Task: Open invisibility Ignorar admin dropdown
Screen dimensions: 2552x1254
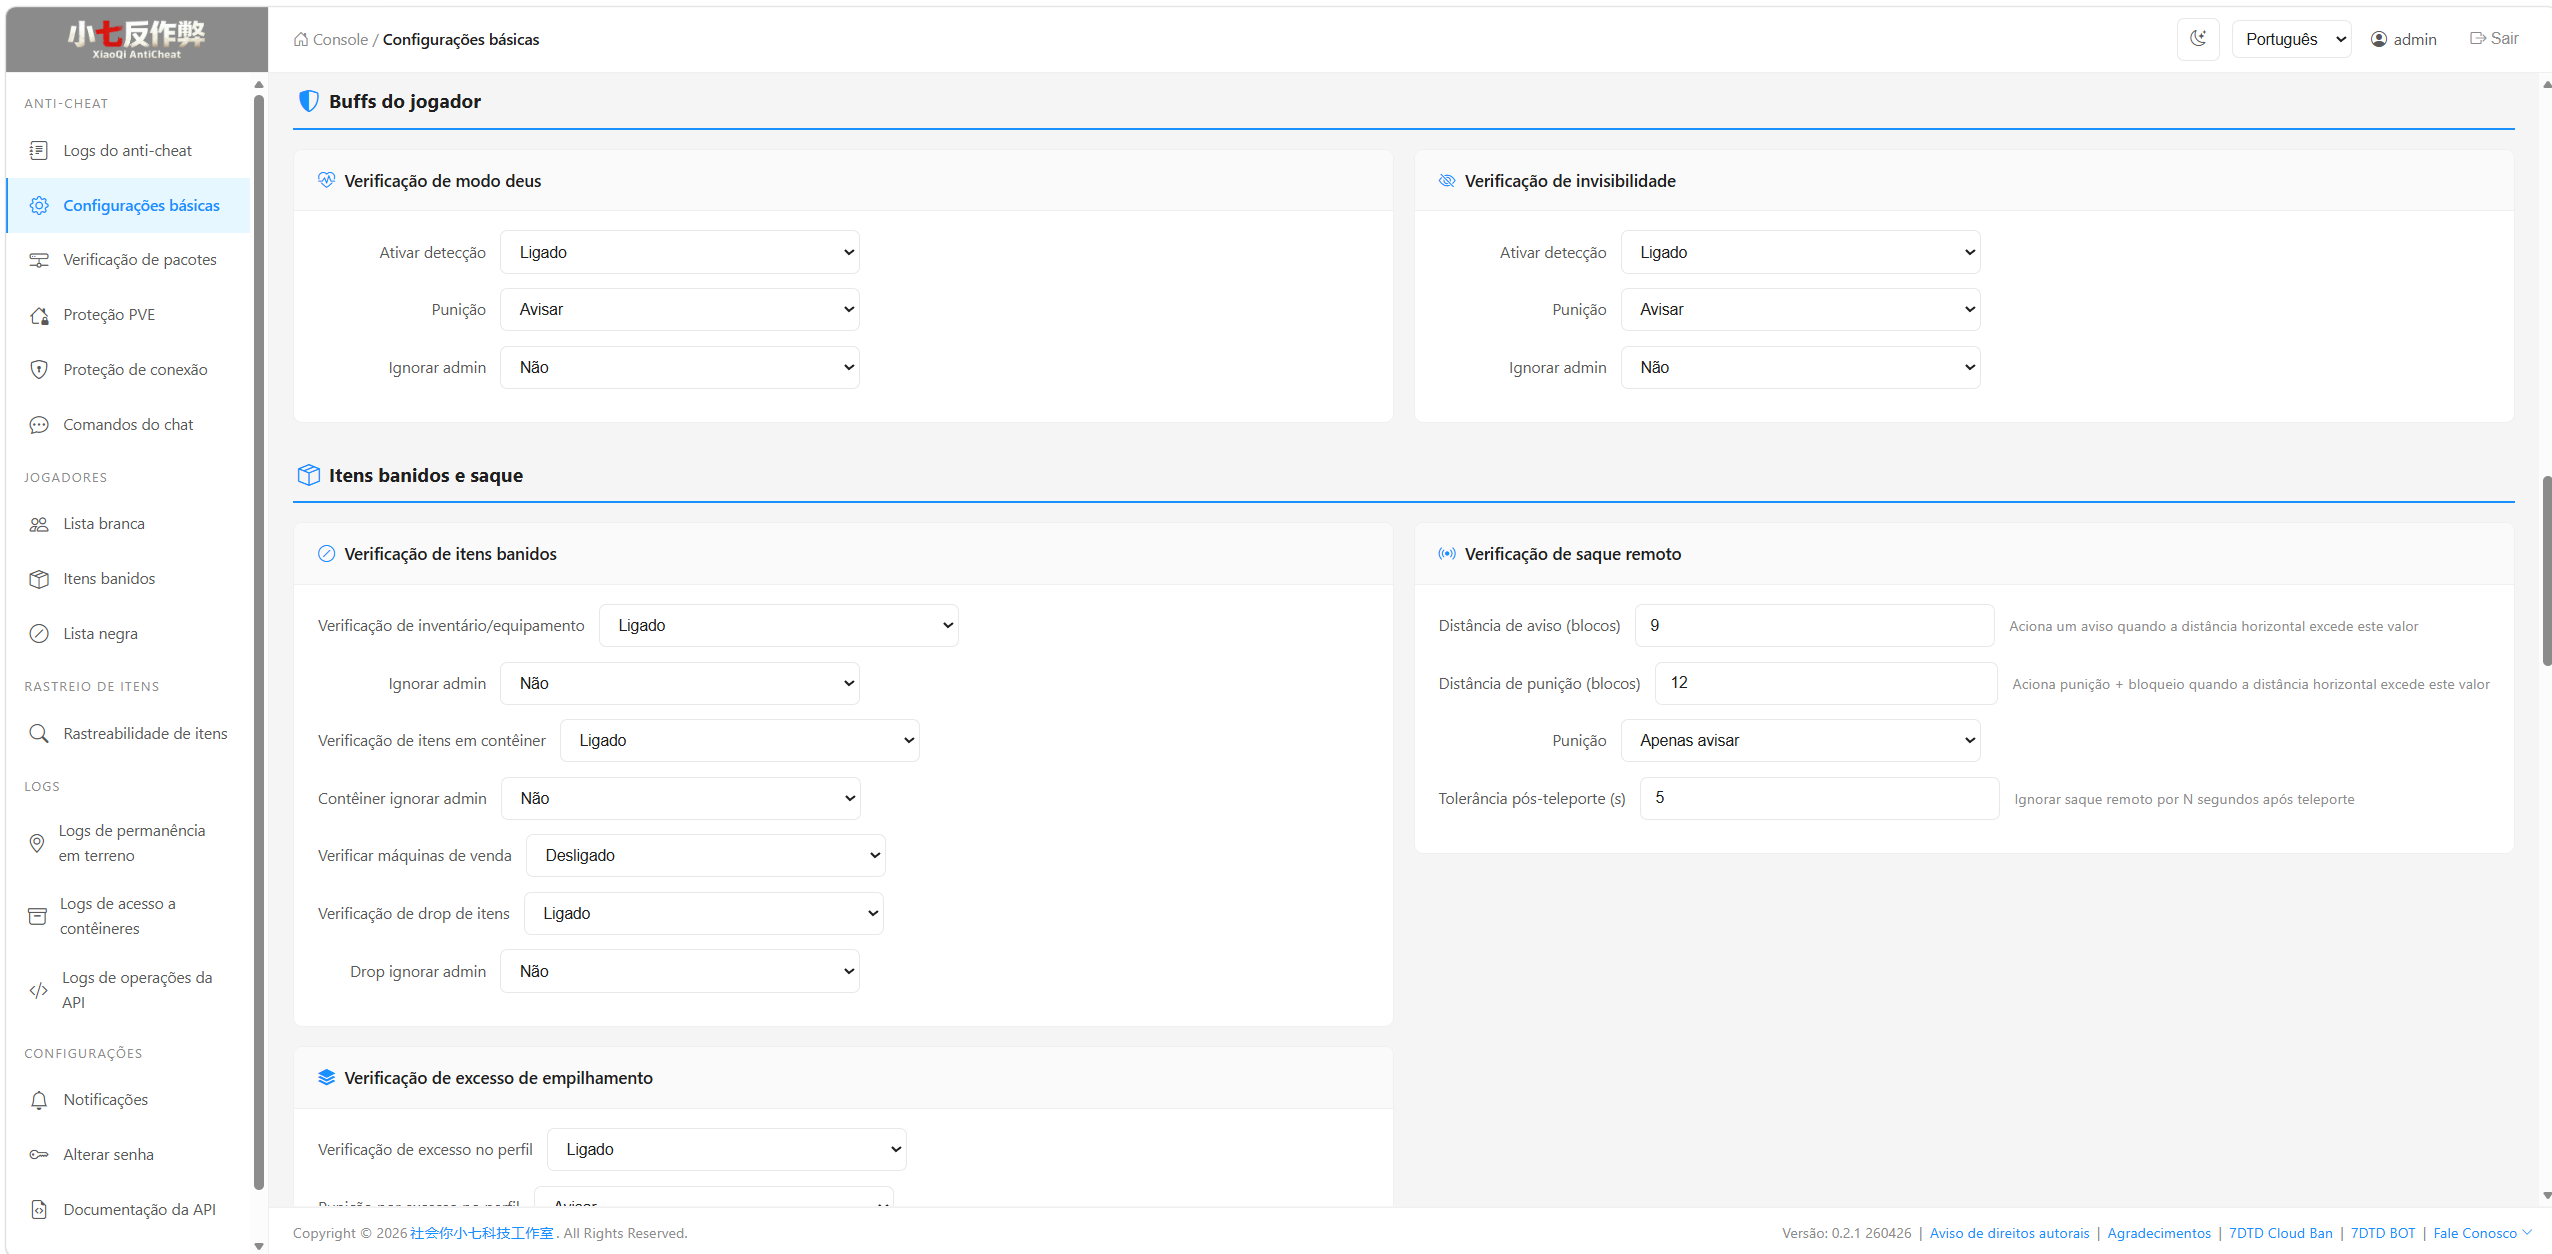Action: coord(1799,367)
